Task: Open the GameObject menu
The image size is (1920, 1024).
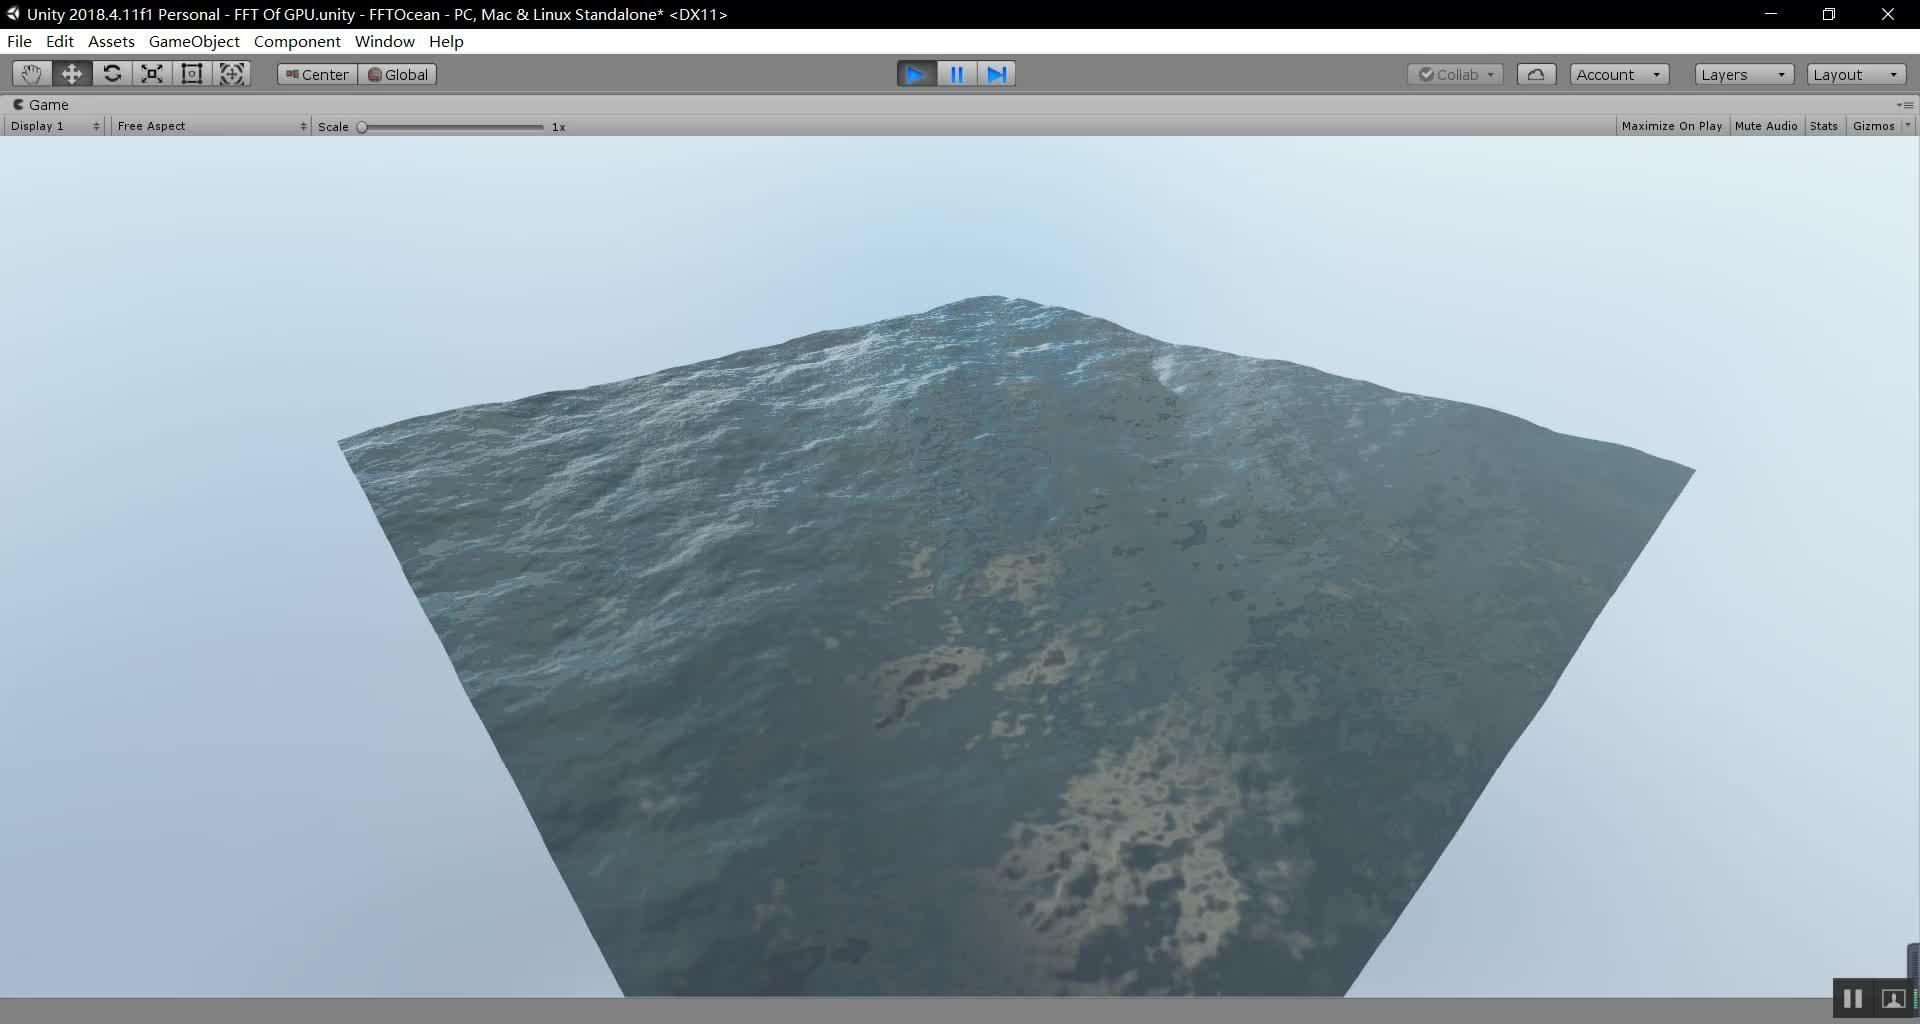Action: click(193, 41)
